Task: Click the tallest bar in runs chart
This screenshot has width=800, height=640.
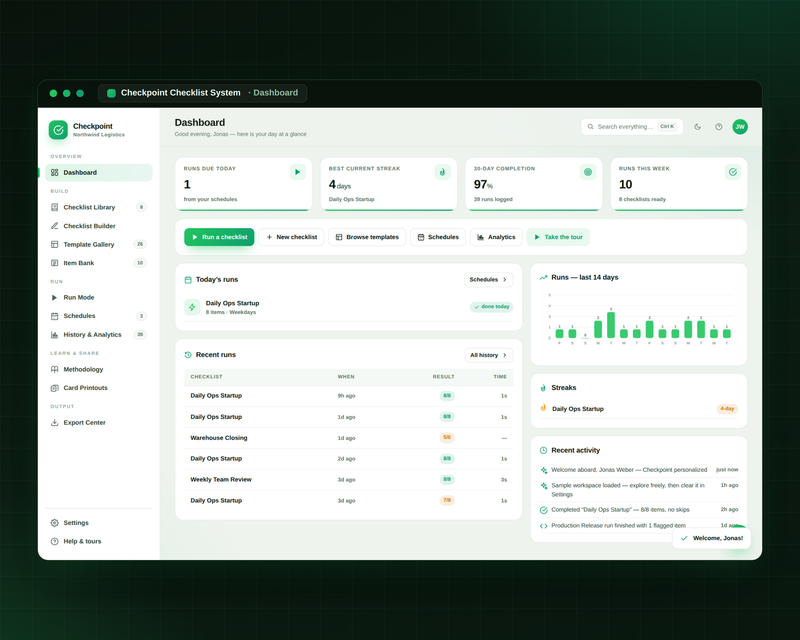Action: 611,325
